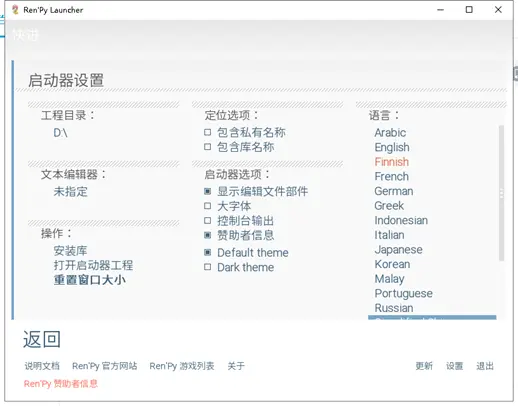Choose French language
Viewport: 518px width, 406px height.
point(391,176)
